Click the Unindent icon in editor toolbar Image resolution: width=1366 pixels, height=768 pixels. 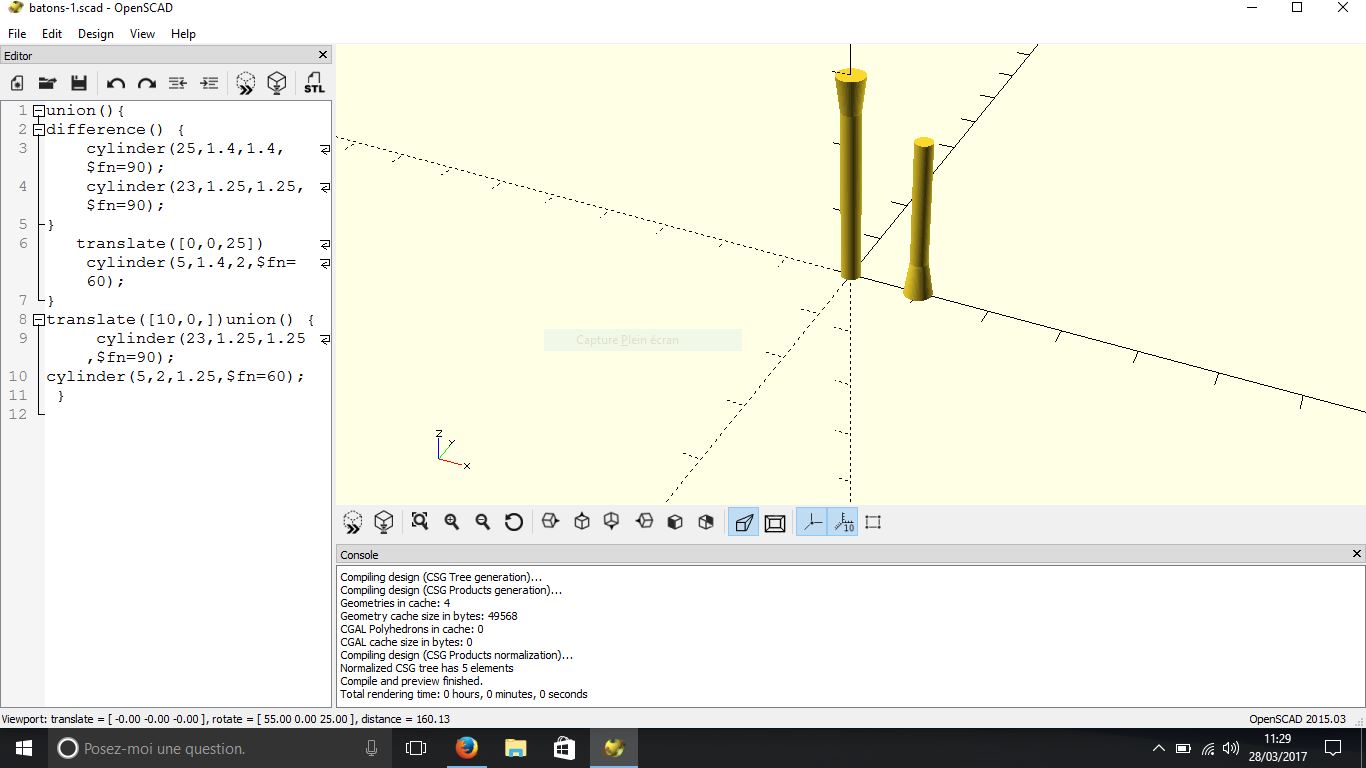(178, 83)
